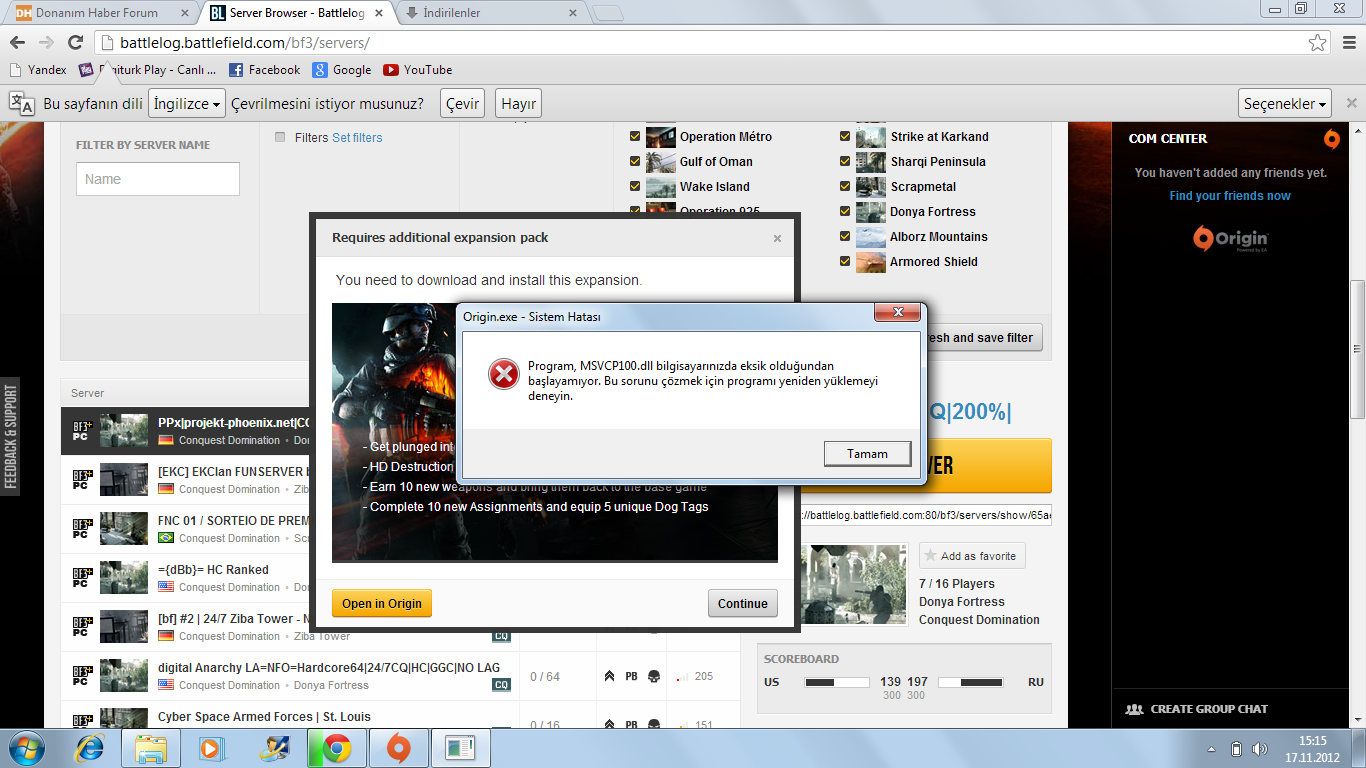Click Chrome forward arrow
Viewport: 1366px width, 768px height.
(46, 43)
